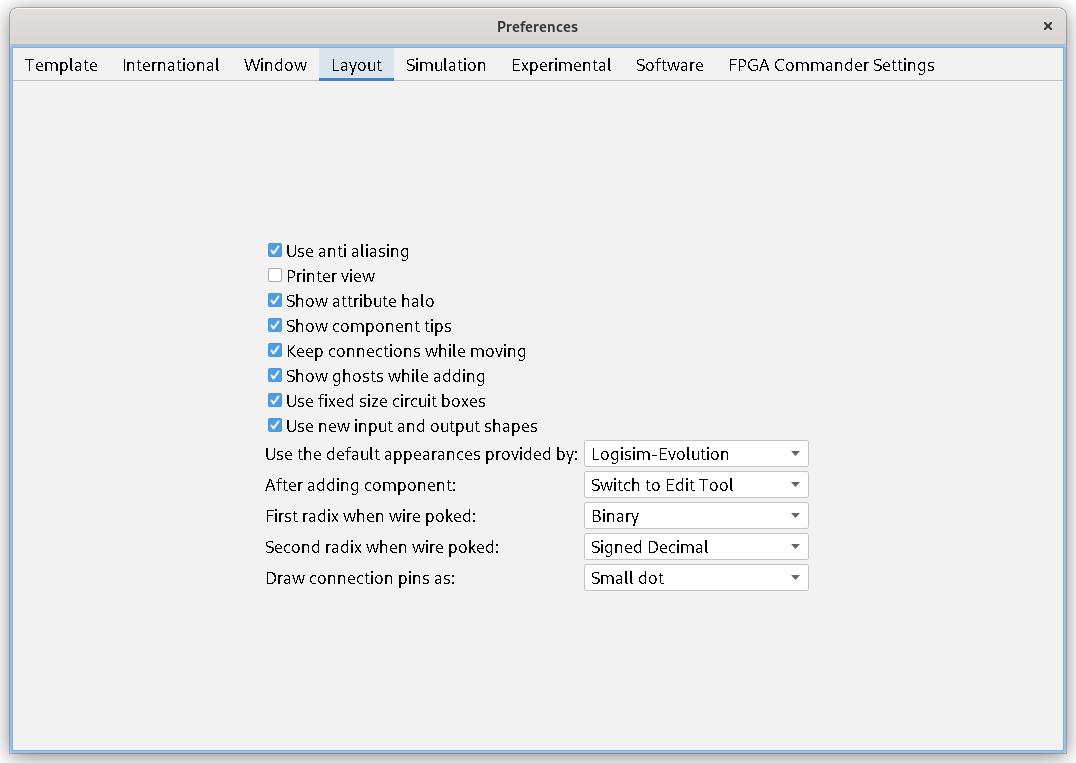Switch to the Simulation tab
1076x763 pixels.
(446, 64)
